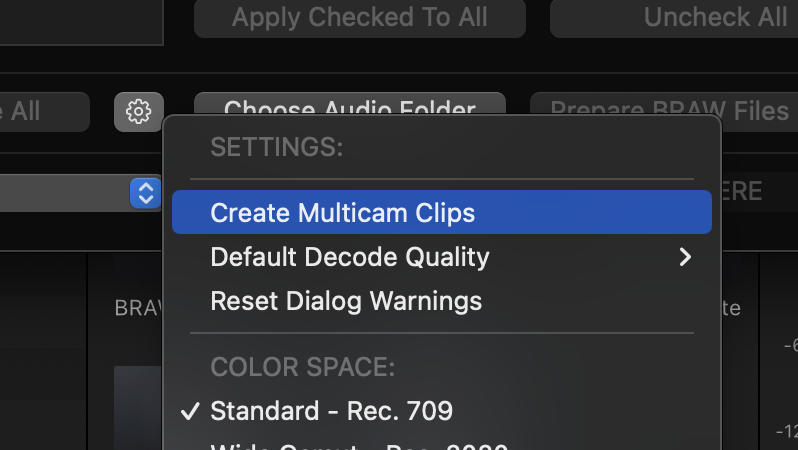Click the Prepare BRAW Files button
The image size is (798, 450).
[x=664, y=105]
